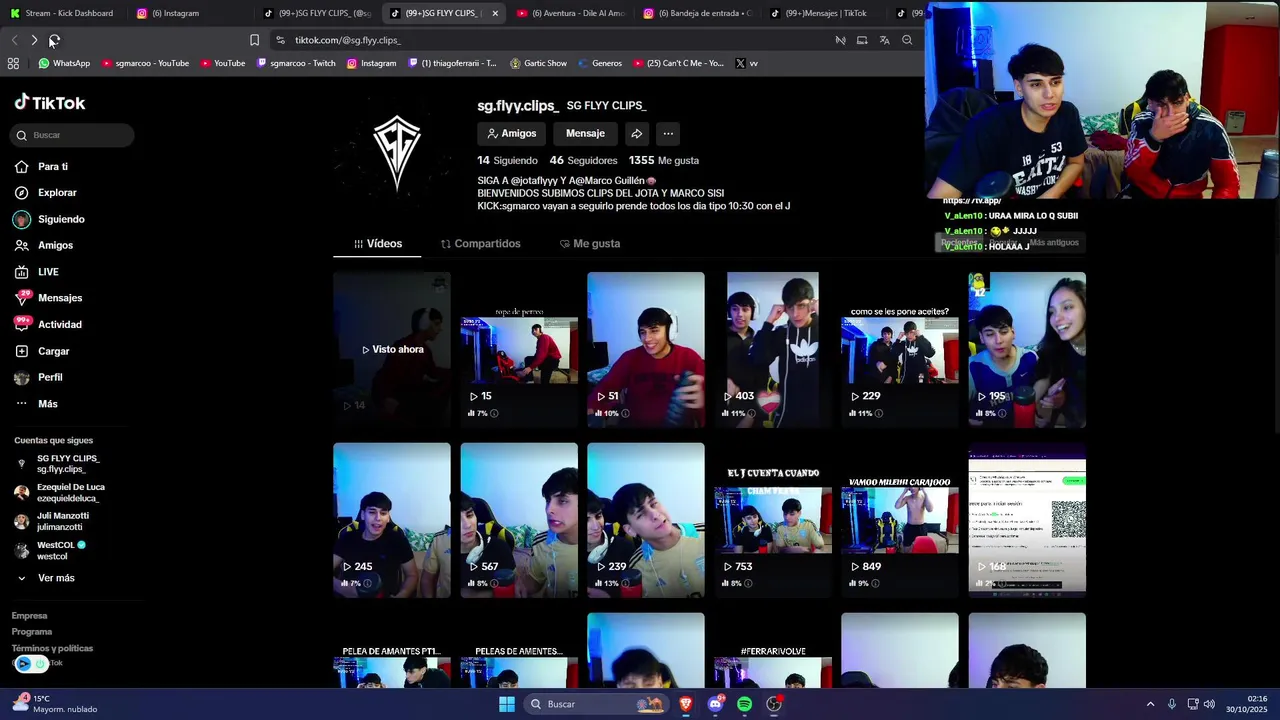Open the three-dots profile options
This screenshot has width=1280, height=720.
pyautogui.click(x=668, y=133)
